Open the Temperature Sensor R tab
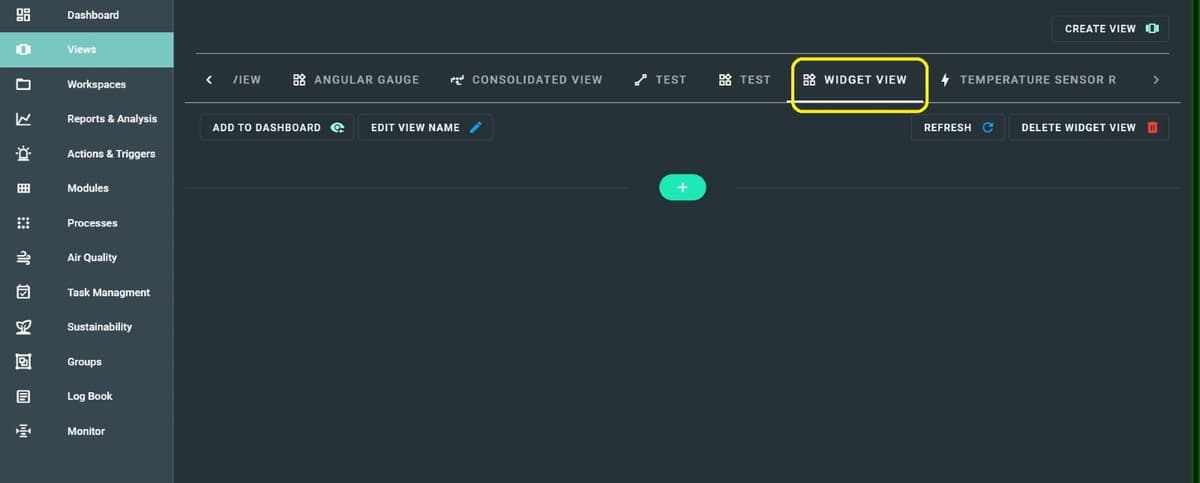This screenshot has width=1200, height=483. point(1029,80)
